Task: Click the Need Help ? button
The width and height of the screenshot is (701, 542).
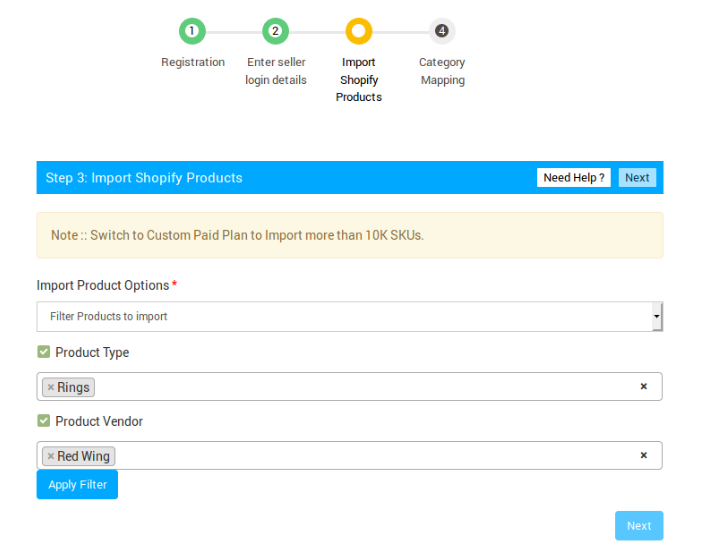Action: click(574, 178)
